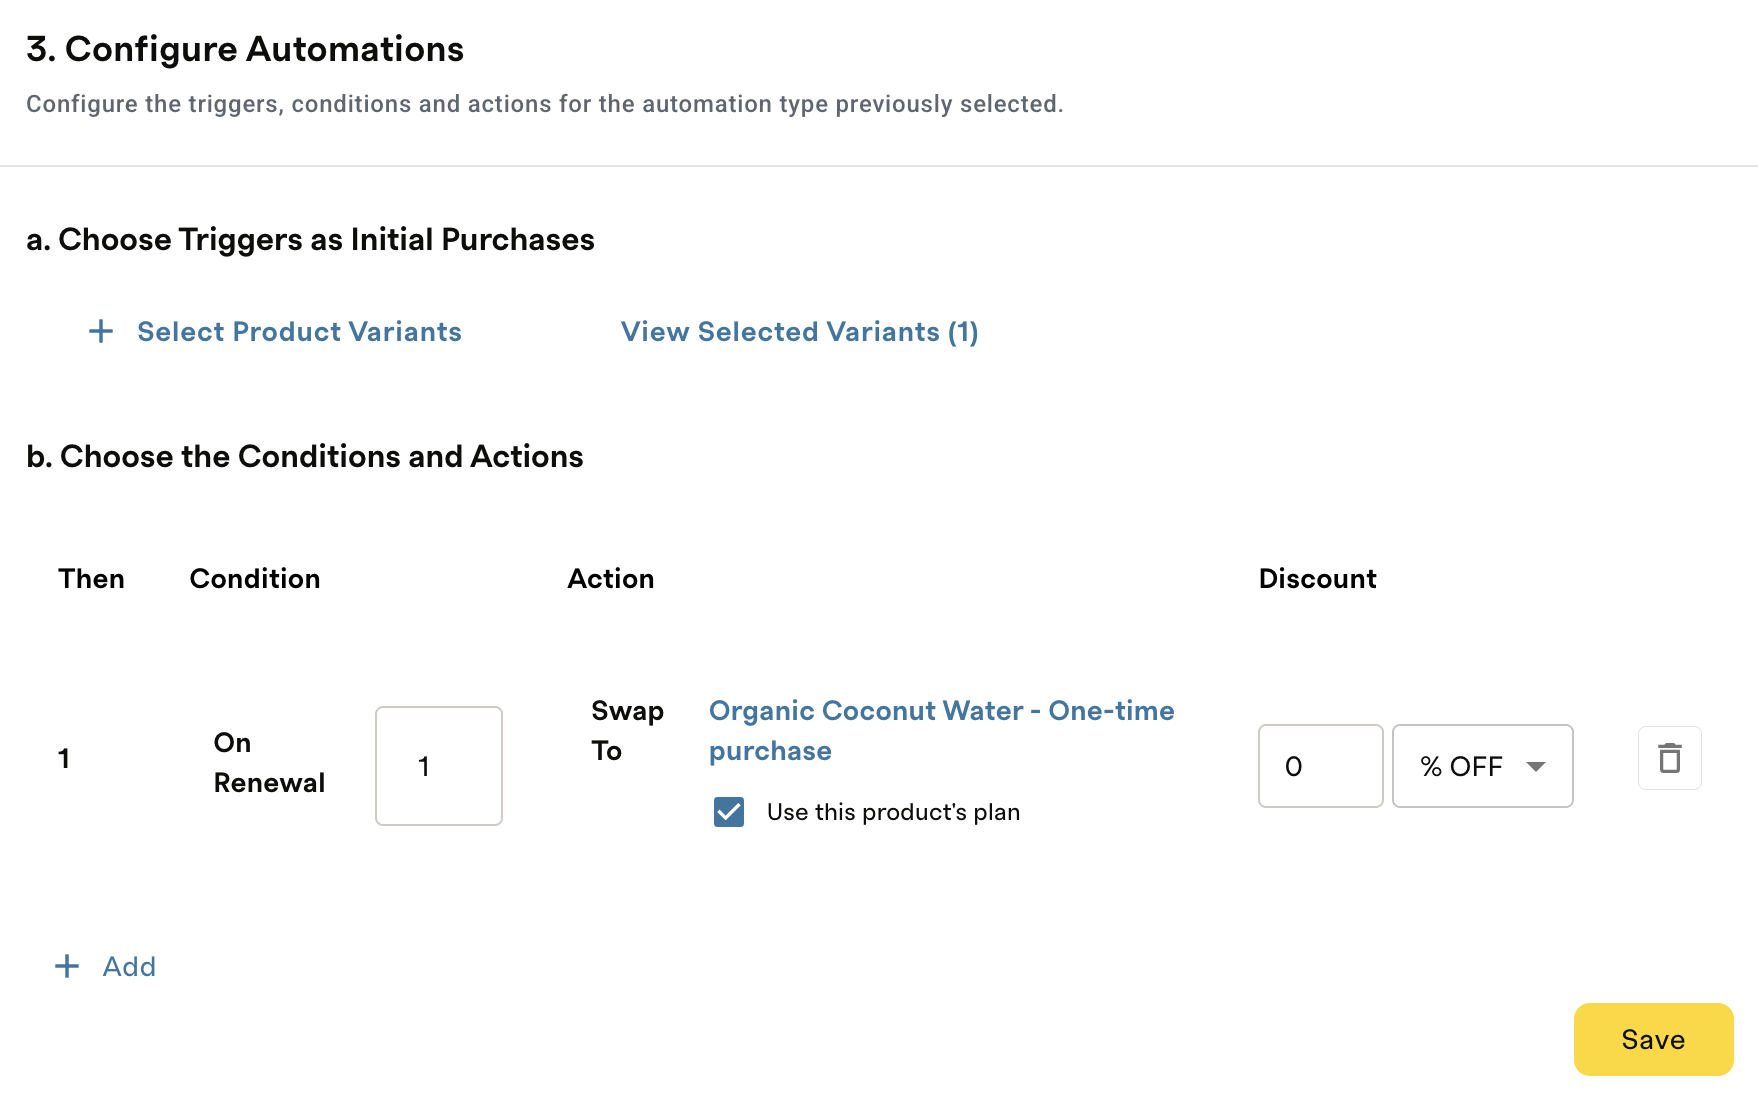This screenshot has height=1096, width=1758.
Task: Click the Swap To action label
Action: 627,731
